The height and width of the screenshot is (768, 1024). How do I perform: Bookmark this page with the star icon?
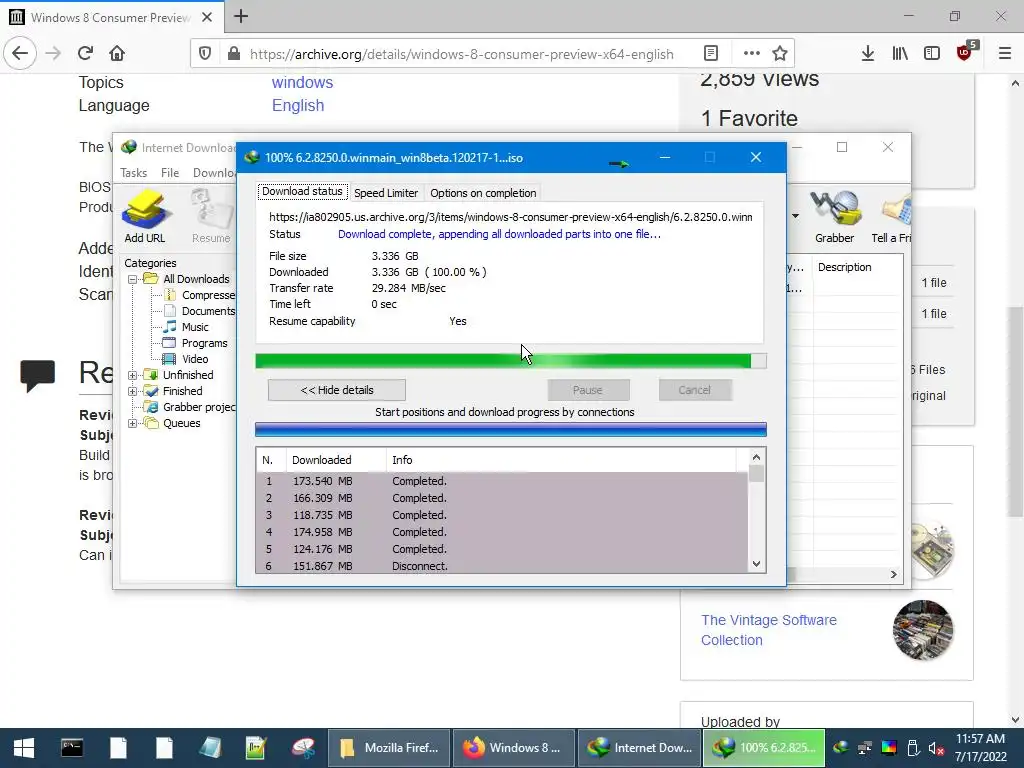[x=780, y=54]
